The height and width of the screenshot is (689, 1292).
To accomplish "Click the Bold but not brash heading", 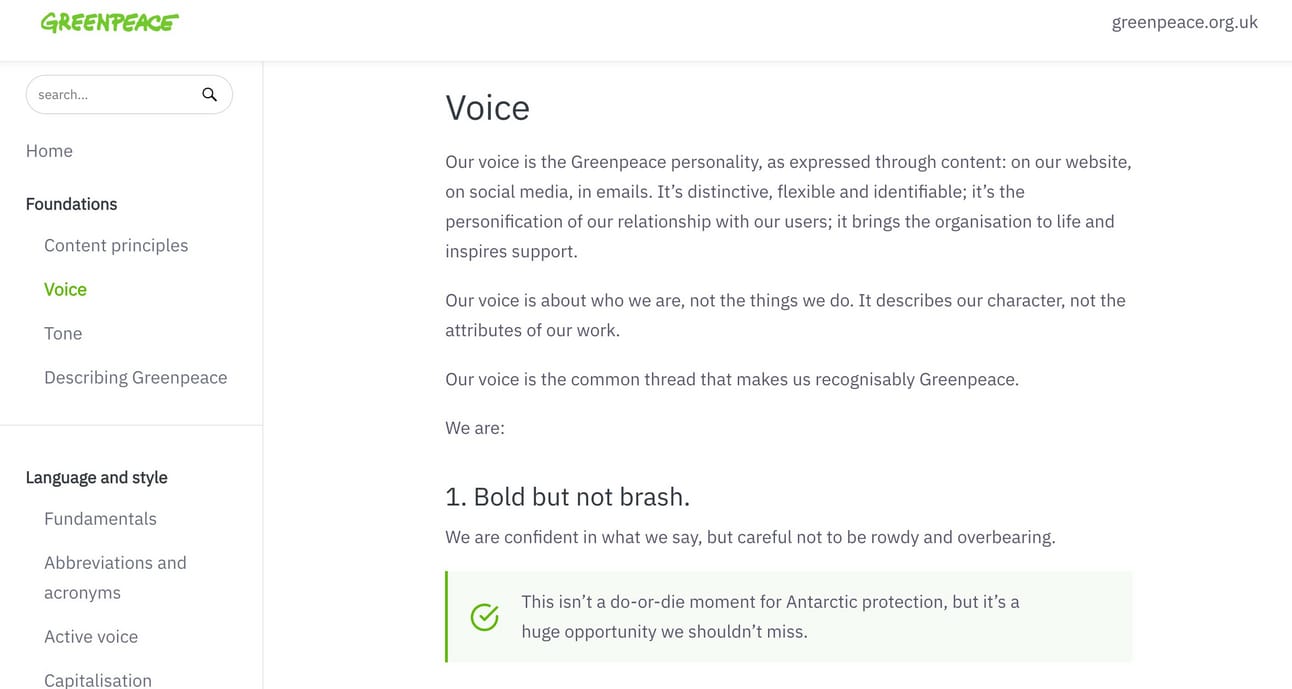I will tap(567, 496).
